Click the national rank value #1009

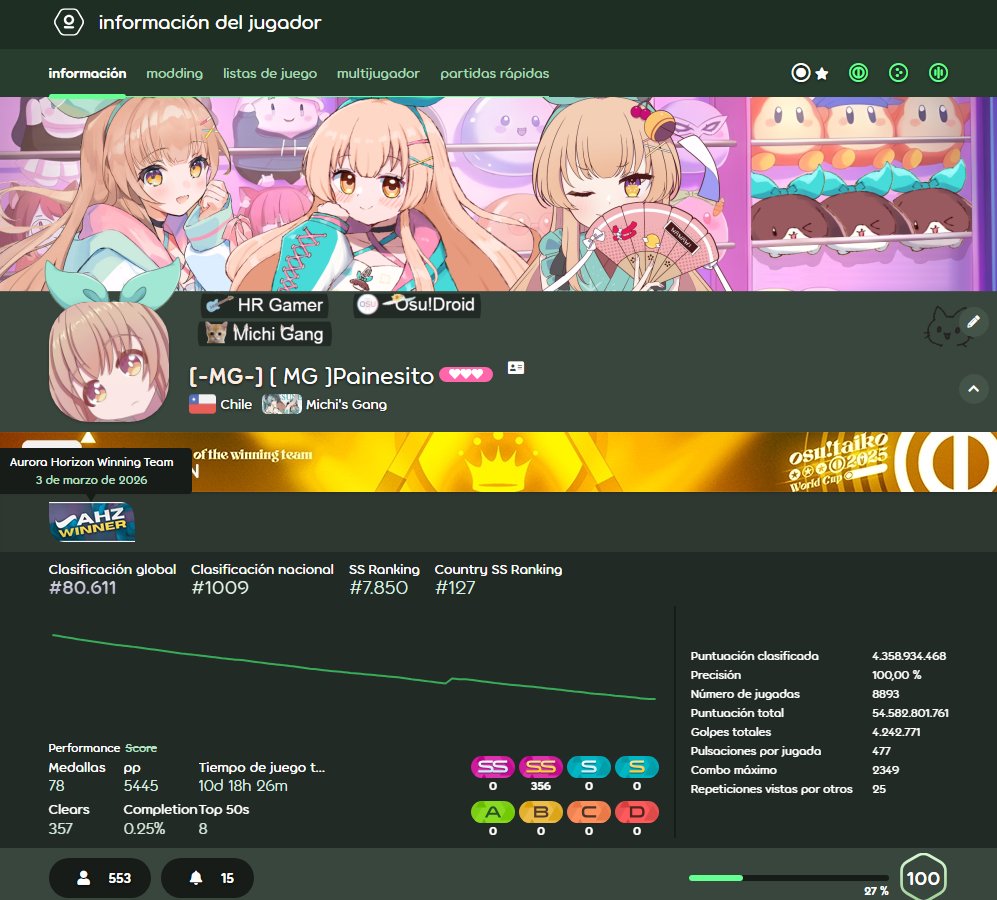tap(220, 588)
